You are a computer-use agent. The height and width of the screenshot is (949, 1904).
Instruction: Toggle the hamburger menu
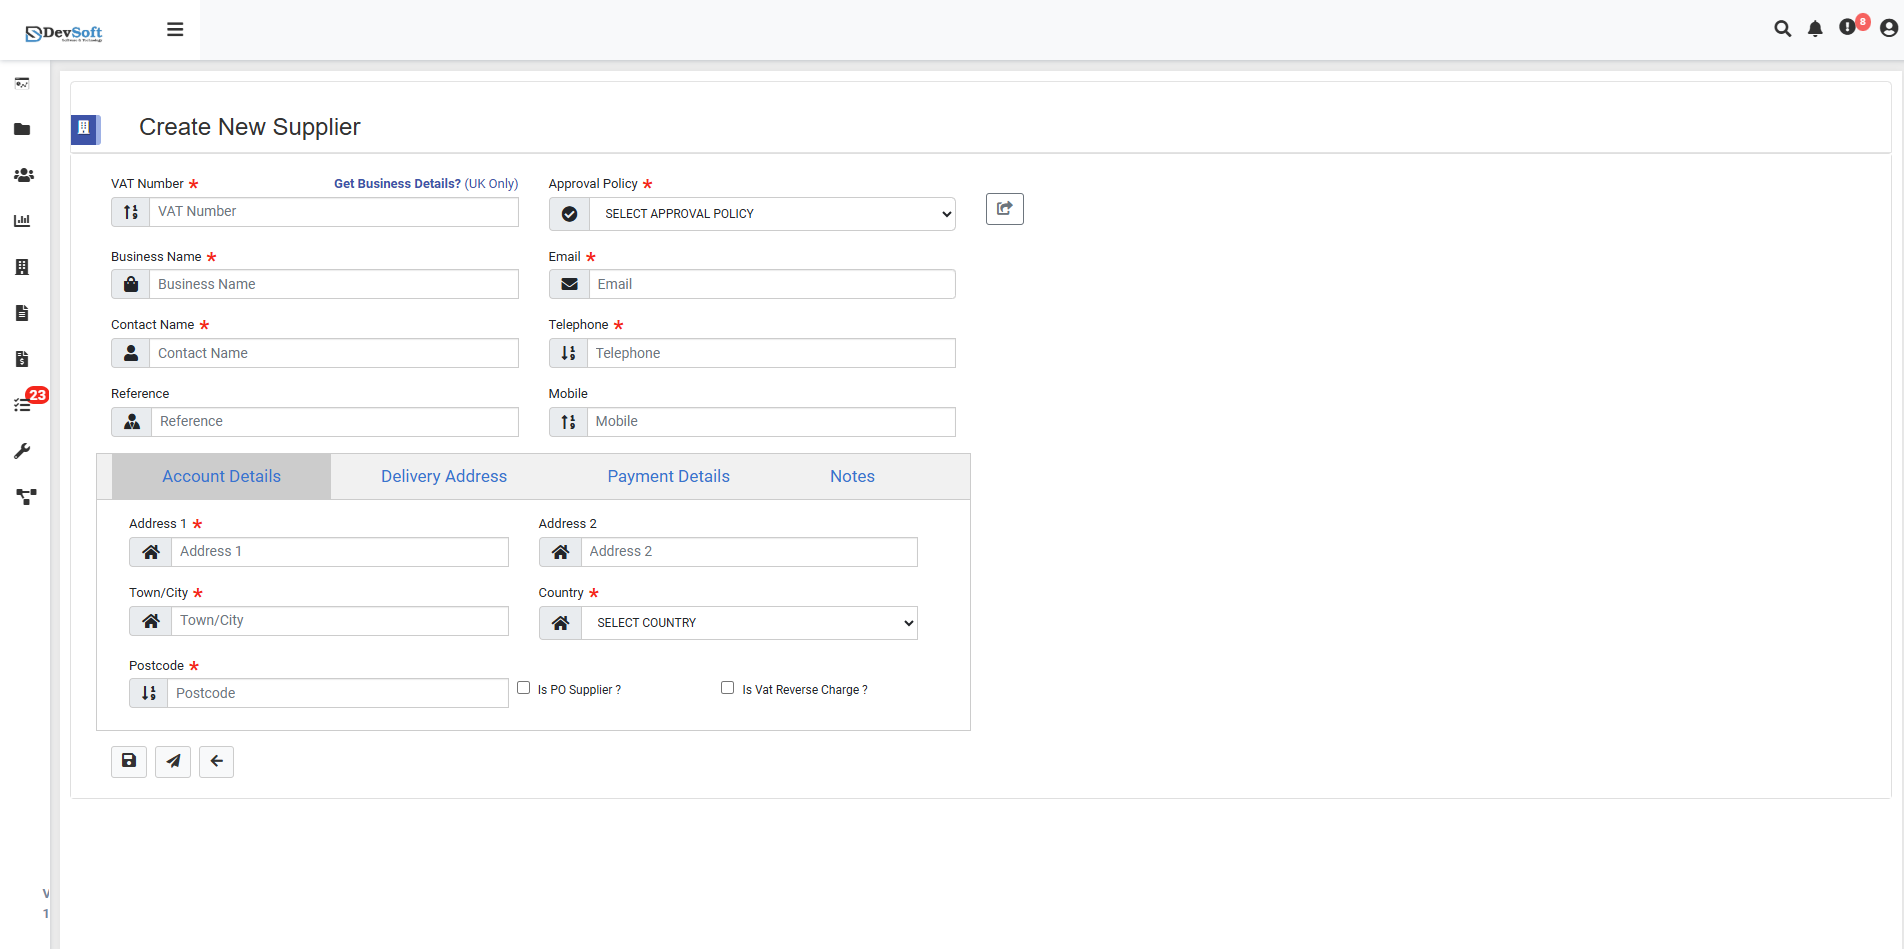[175, 30]
